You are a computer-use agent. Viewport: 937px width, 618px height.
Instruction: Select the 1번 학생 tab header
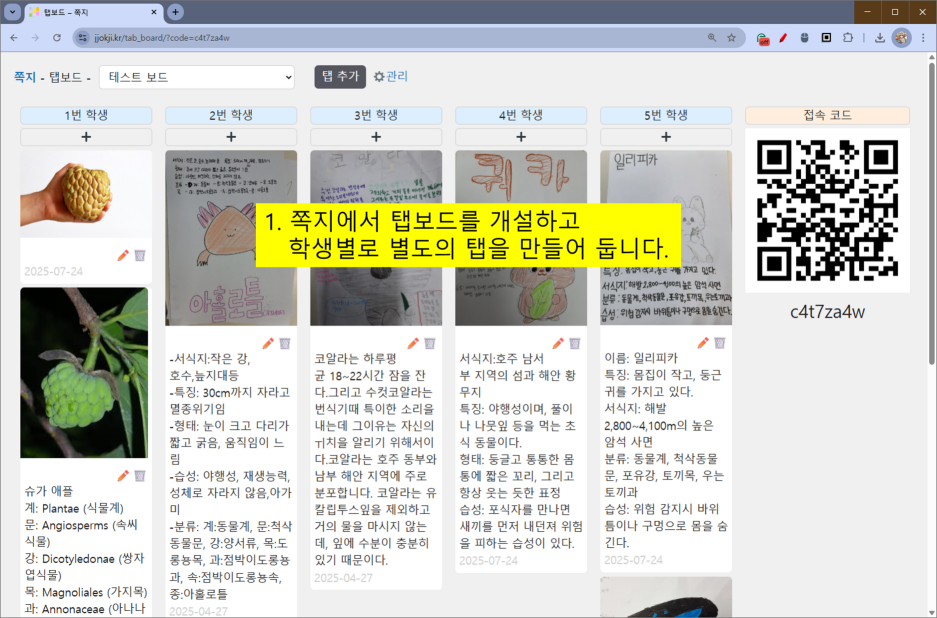pos(86,115)
